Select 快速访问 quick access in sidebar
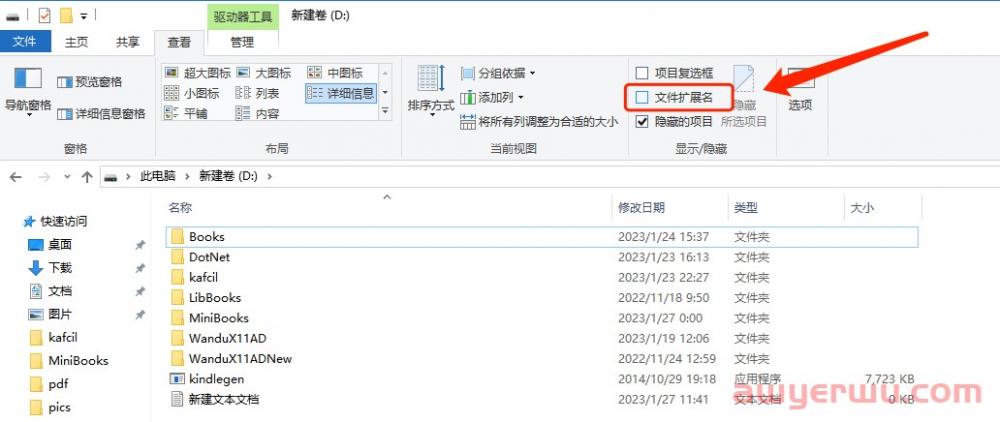The image size is (1000, 422). coord(55,221)
